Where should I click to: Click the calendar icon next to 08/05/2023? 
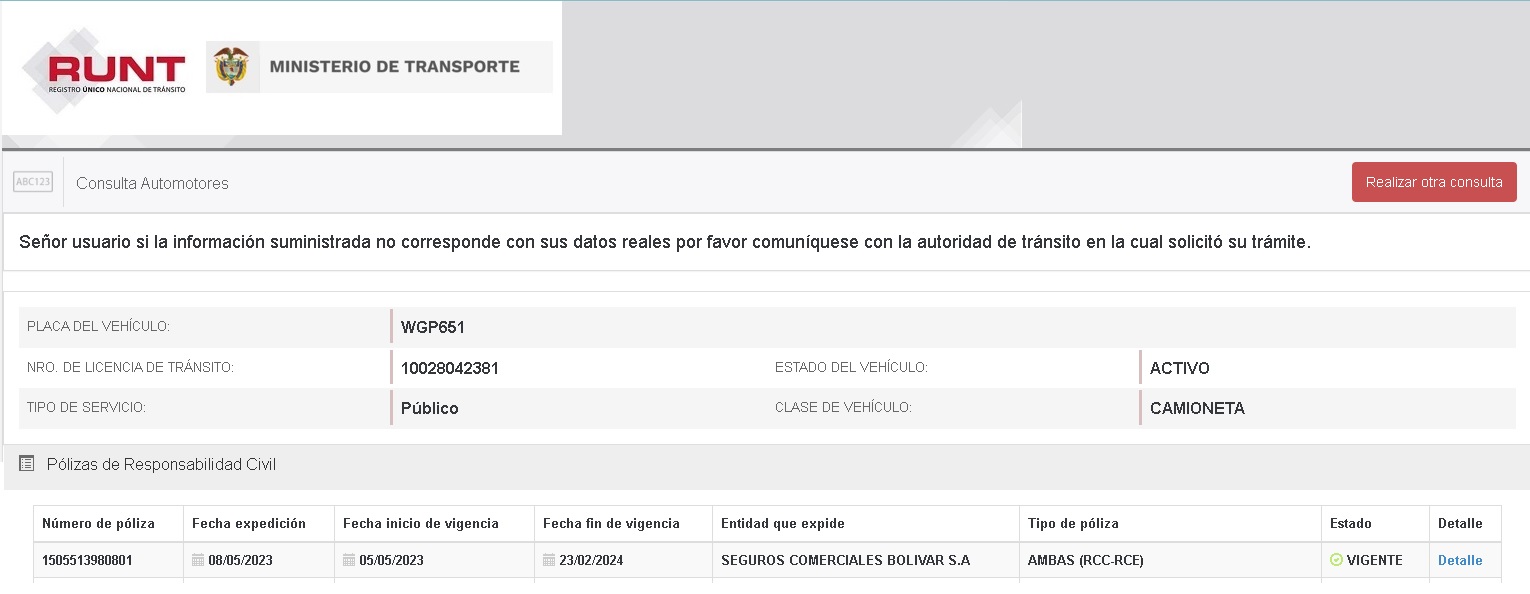click(x=198, y=560)
